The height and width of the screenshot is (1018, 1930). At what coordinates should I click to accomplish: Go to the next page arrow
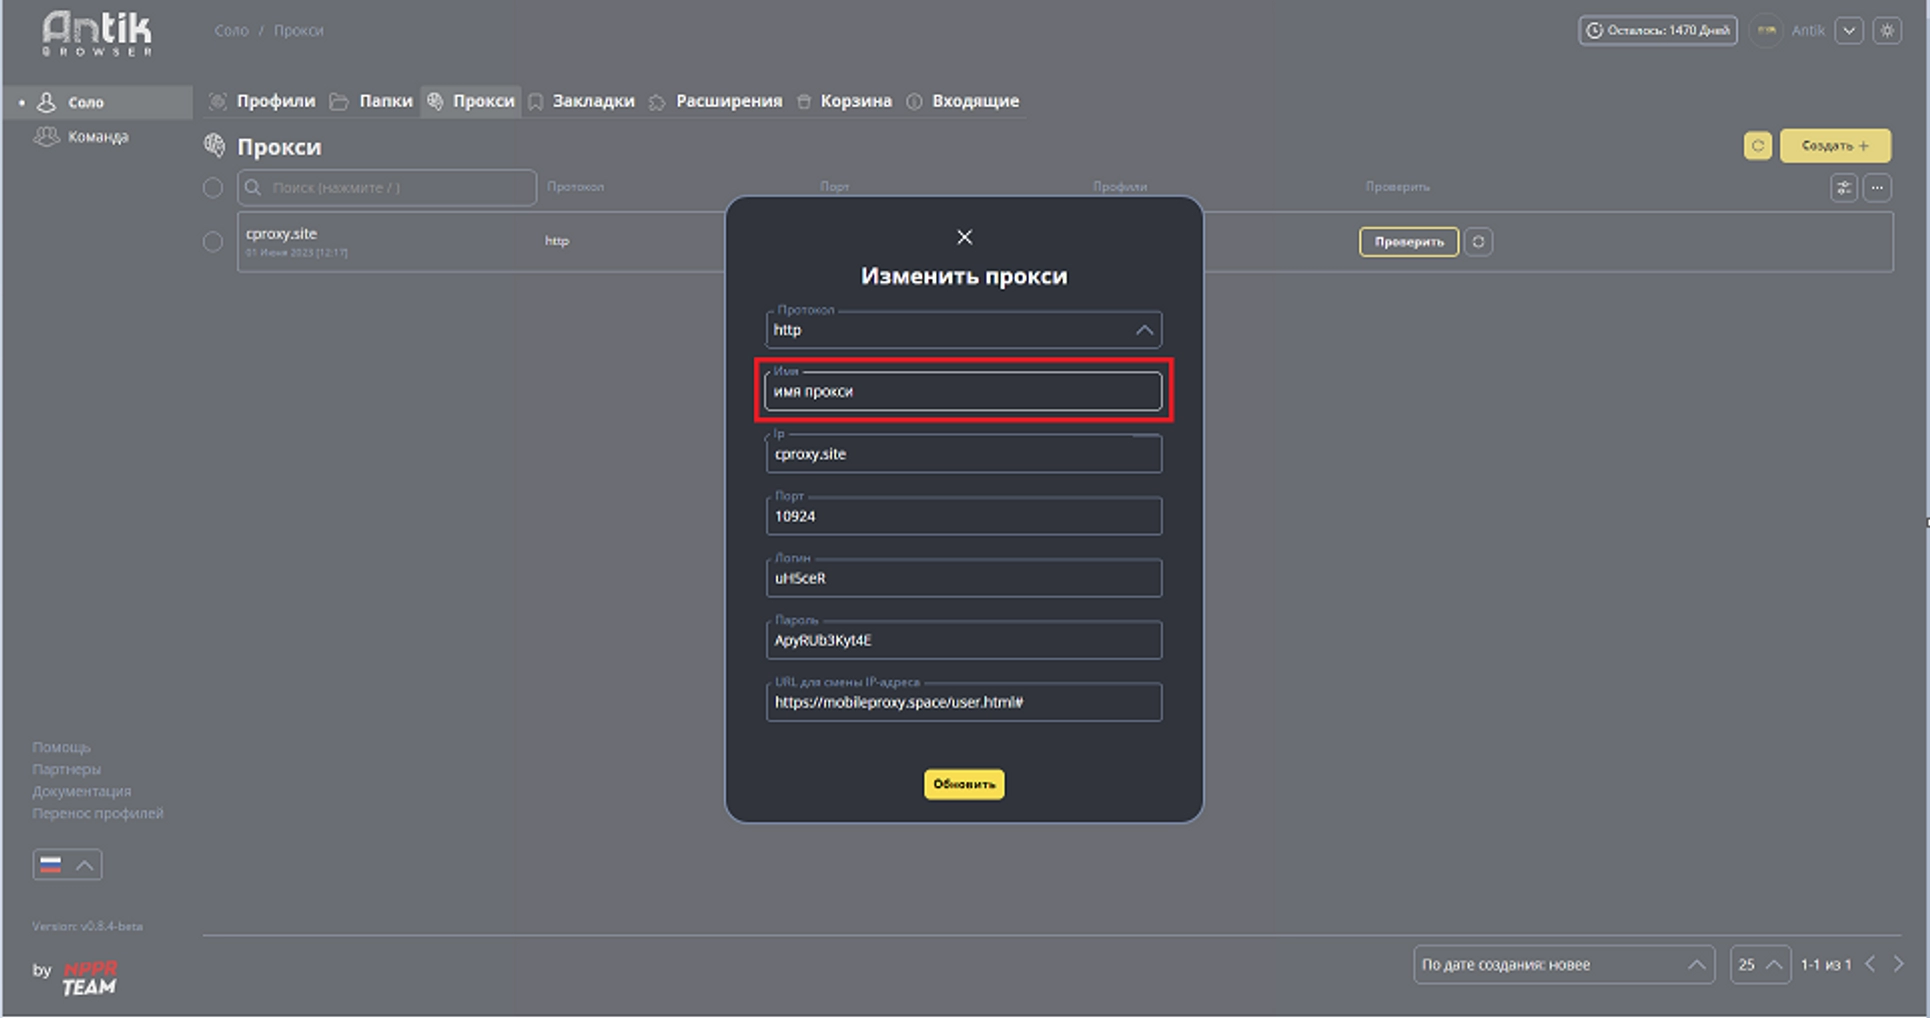(1898, 964)
